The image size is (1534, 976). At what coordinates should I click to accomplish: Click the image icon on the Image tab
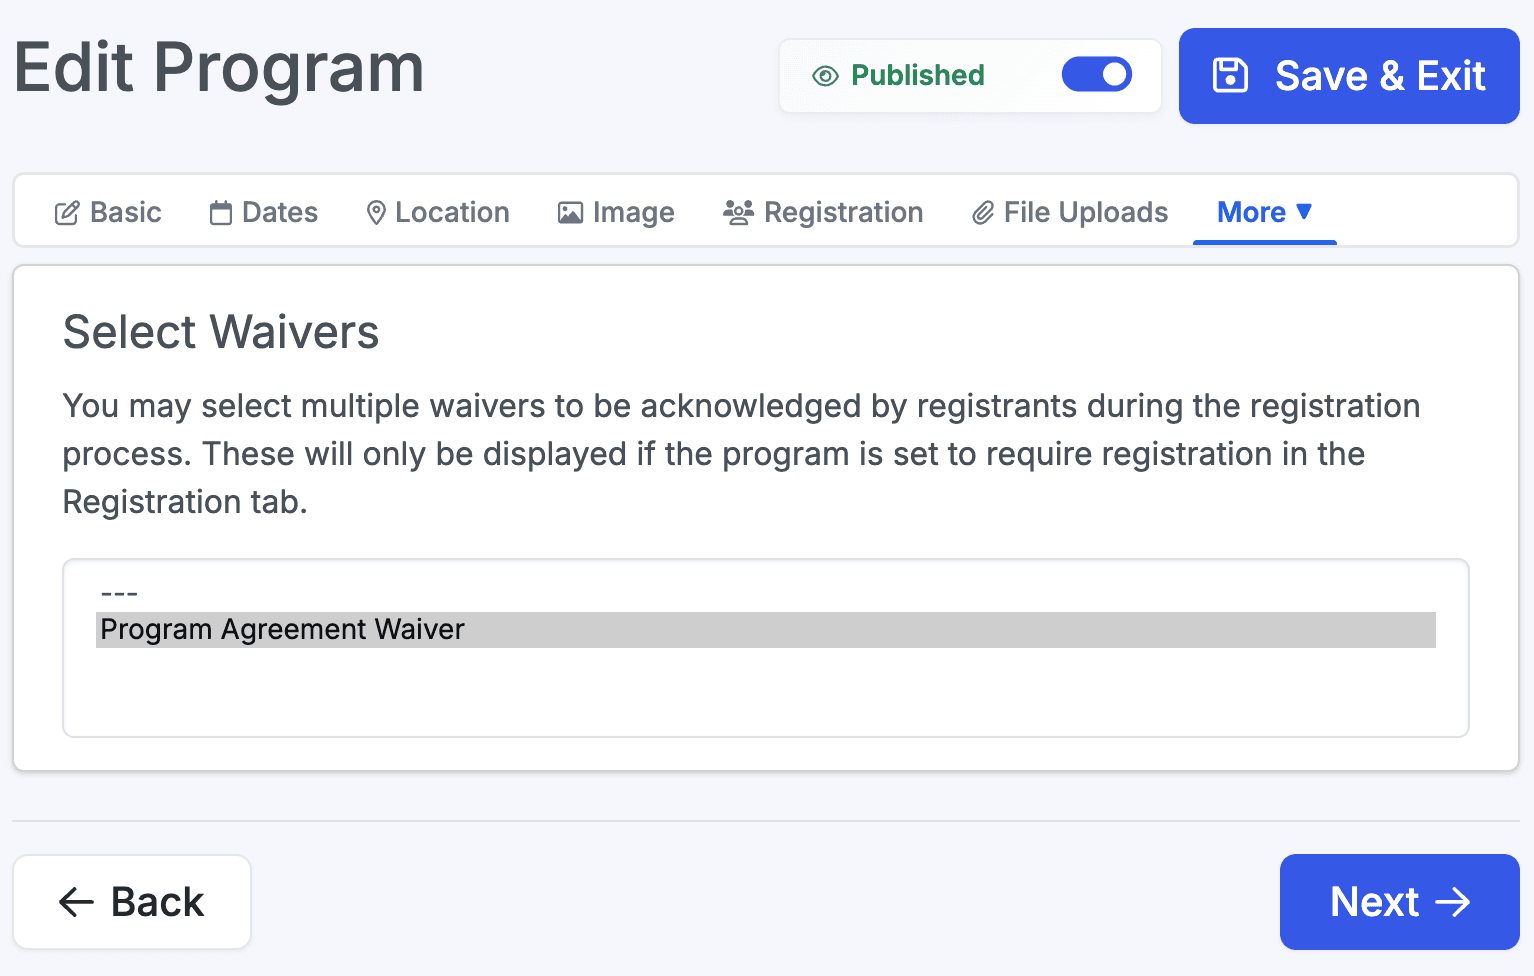(x=568, y=212)
